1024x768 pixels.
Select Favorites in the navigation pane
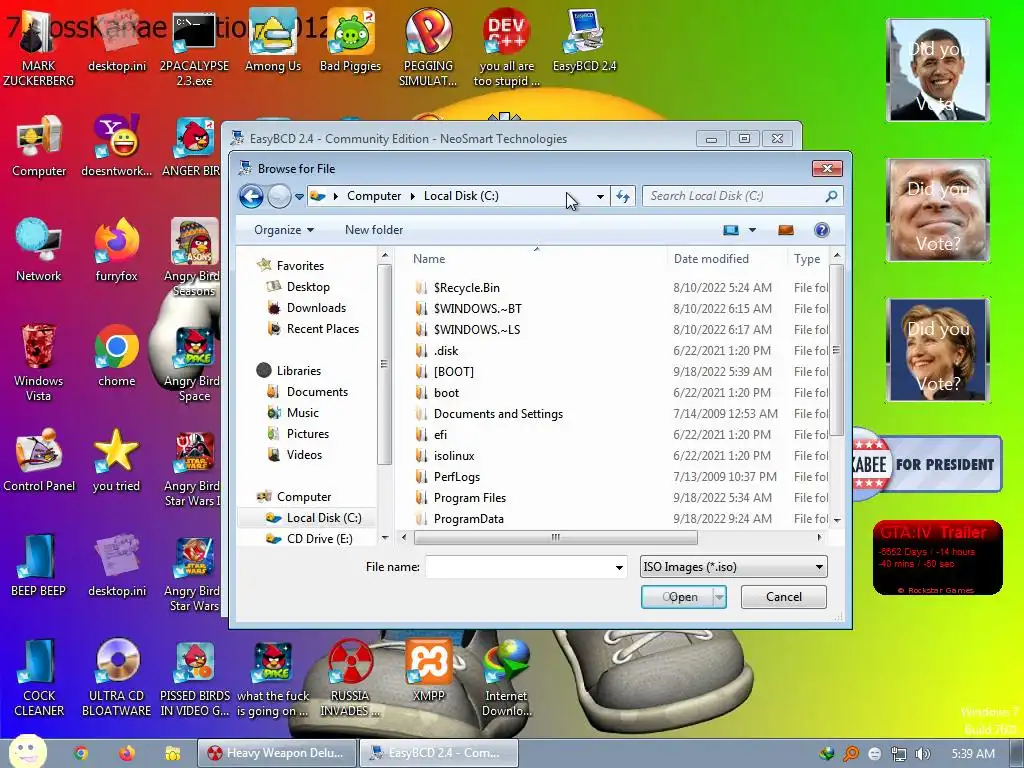pyautogui.click(x=300, y=266)
